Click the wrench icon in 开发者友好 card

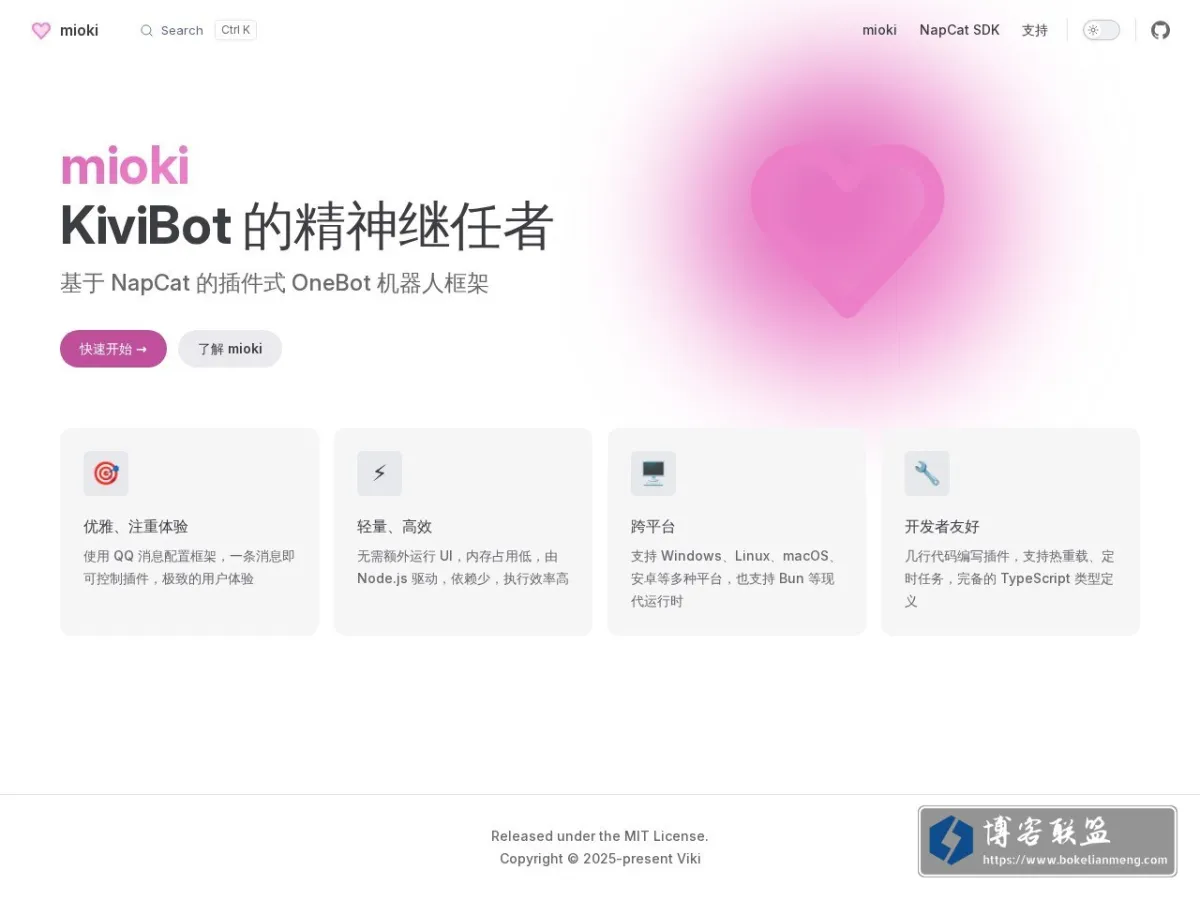coord(927,473)
